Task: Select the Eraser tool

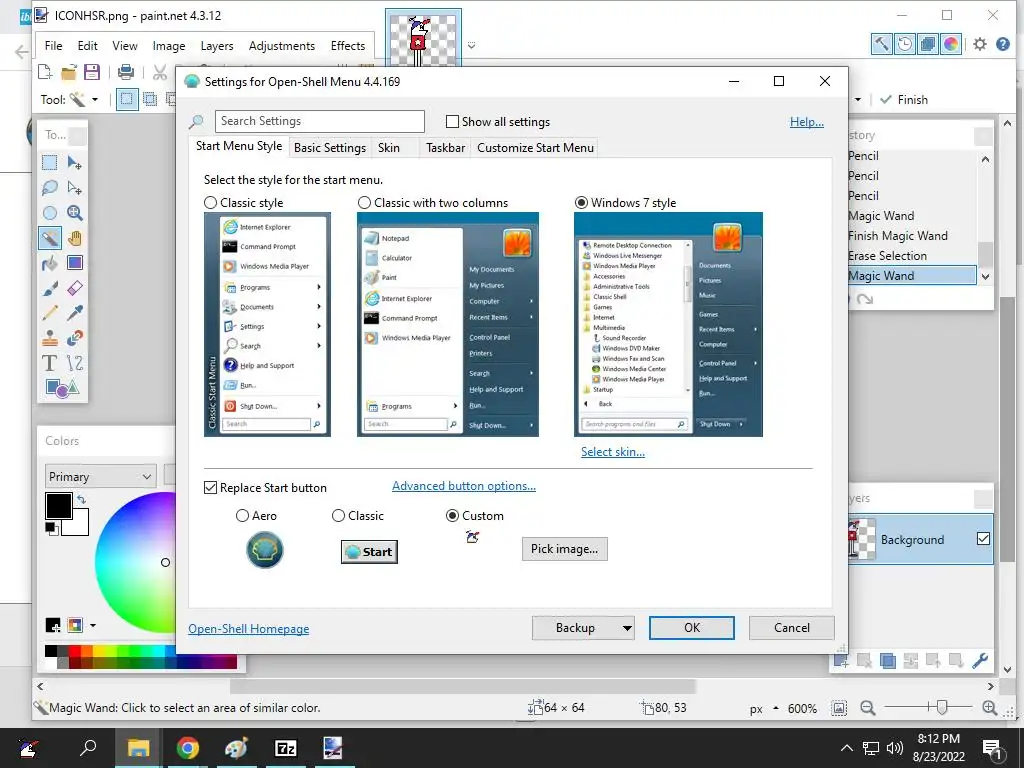Action: point(74,288)
